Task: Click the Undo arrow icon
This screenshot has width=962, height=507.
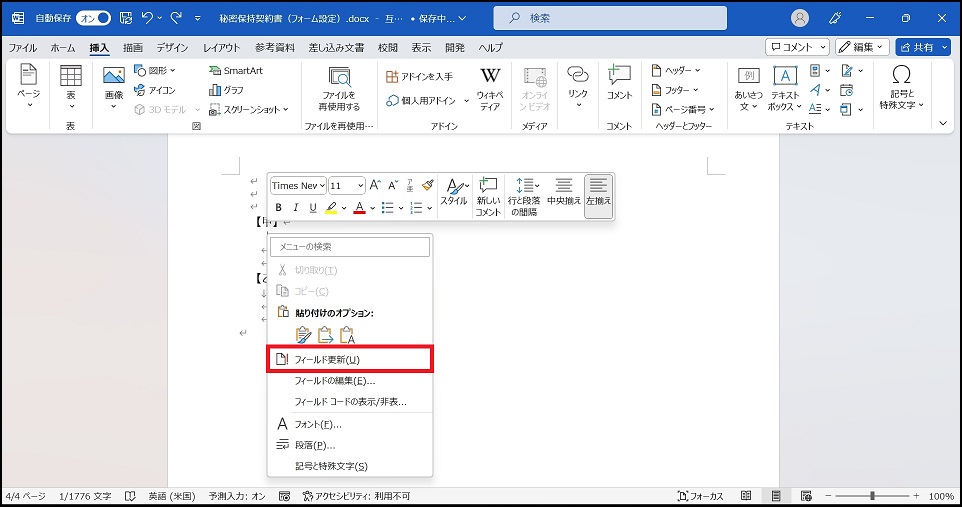Action: click(x=147, y=18)
